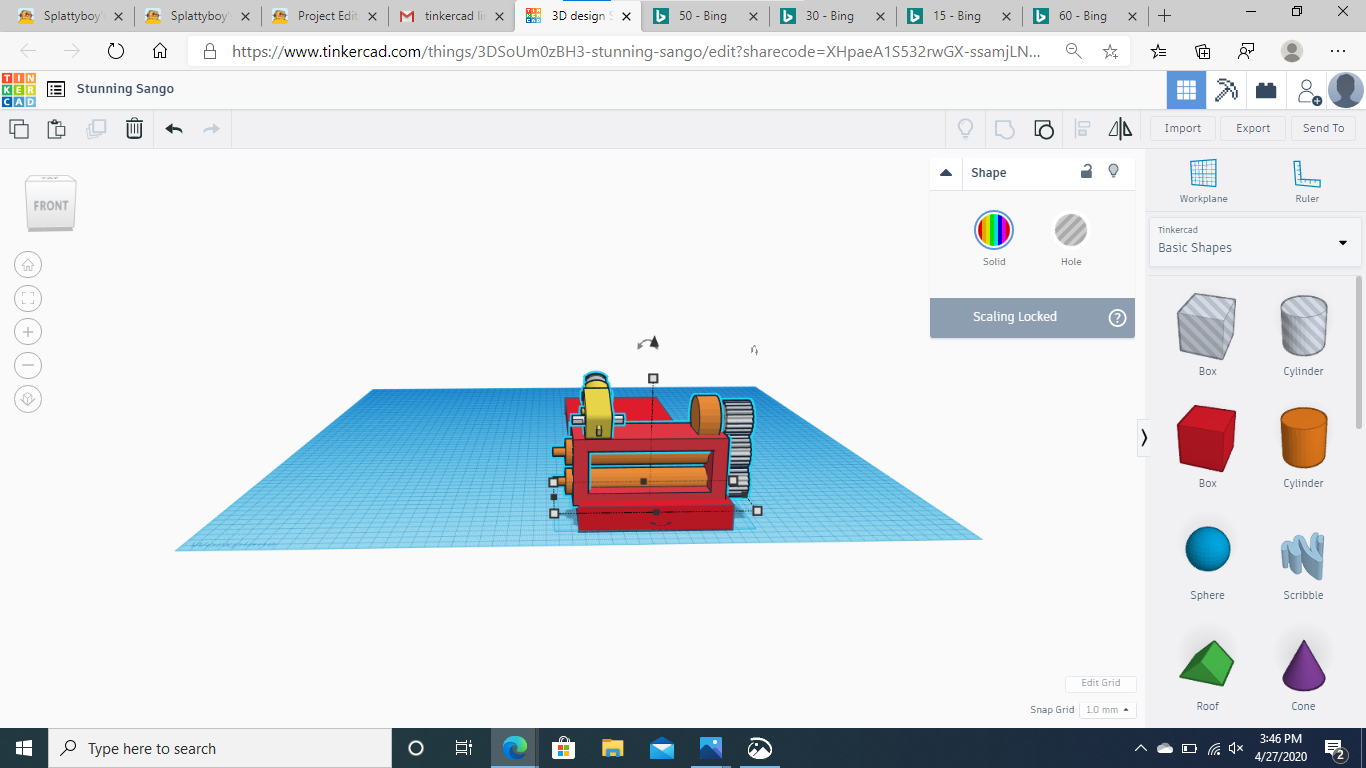Click the Show All lightbulb icon

[x=965, y=128]
